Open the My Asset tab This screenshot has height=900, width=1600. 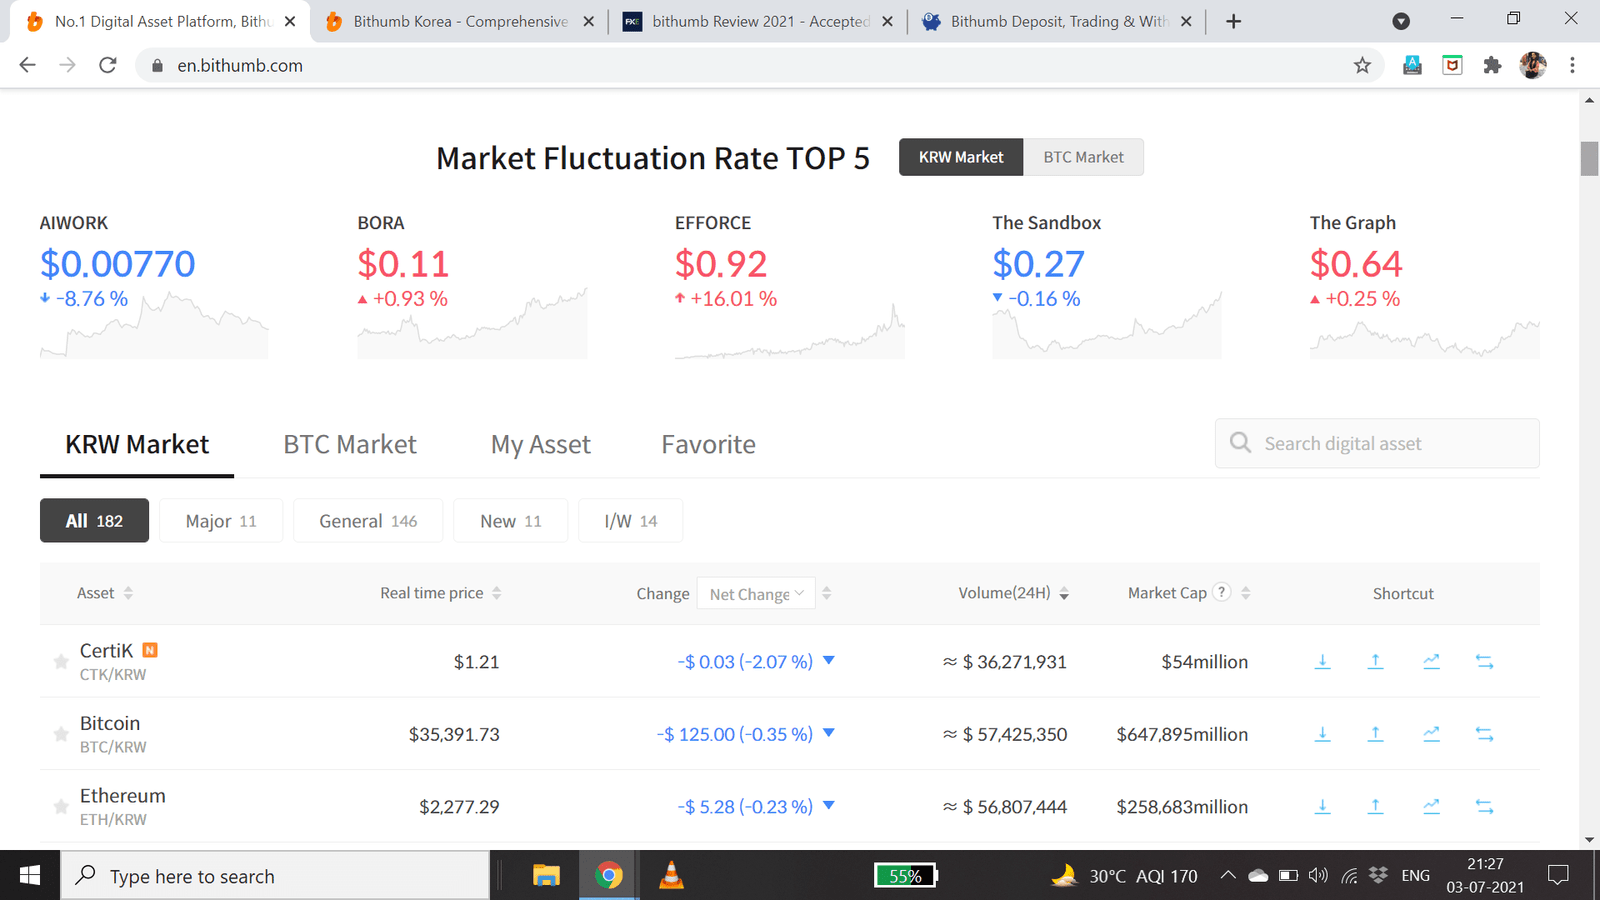coord(541,445)
